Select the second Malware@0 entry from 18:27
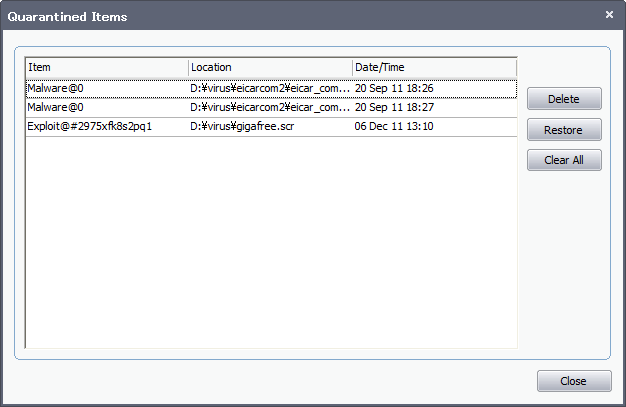The height and width of the screenshot is (407, 626). [x=271, y=107]
